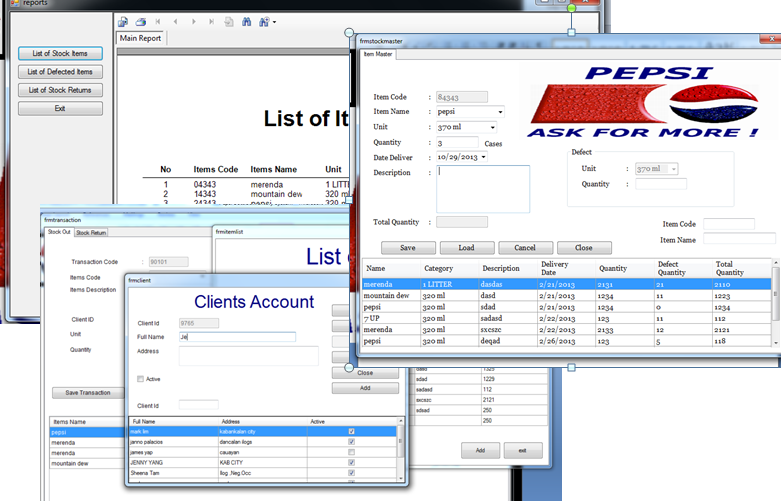781x501 pixels.
Task: Open the Defect Unit dropdown
Action: click(673, 169)
